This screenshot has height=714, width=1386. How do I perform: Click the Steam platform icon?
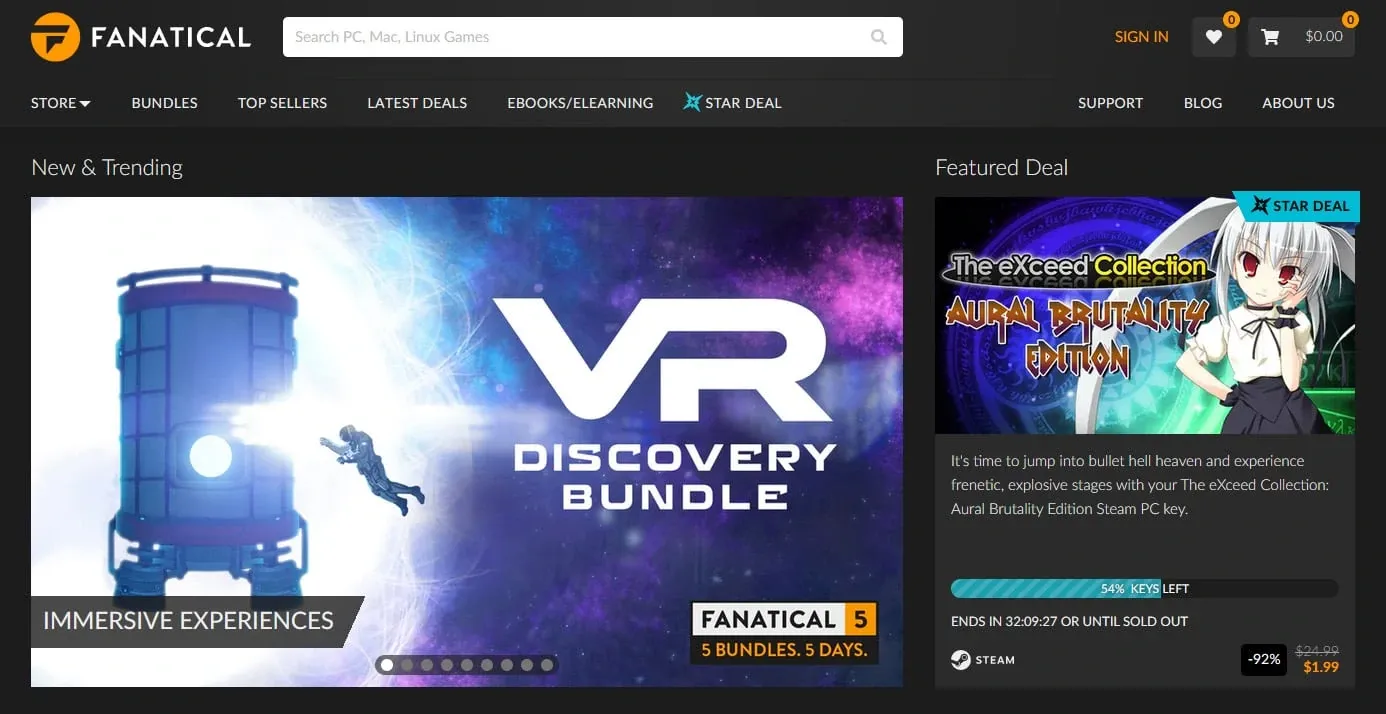tap(961, 660)
